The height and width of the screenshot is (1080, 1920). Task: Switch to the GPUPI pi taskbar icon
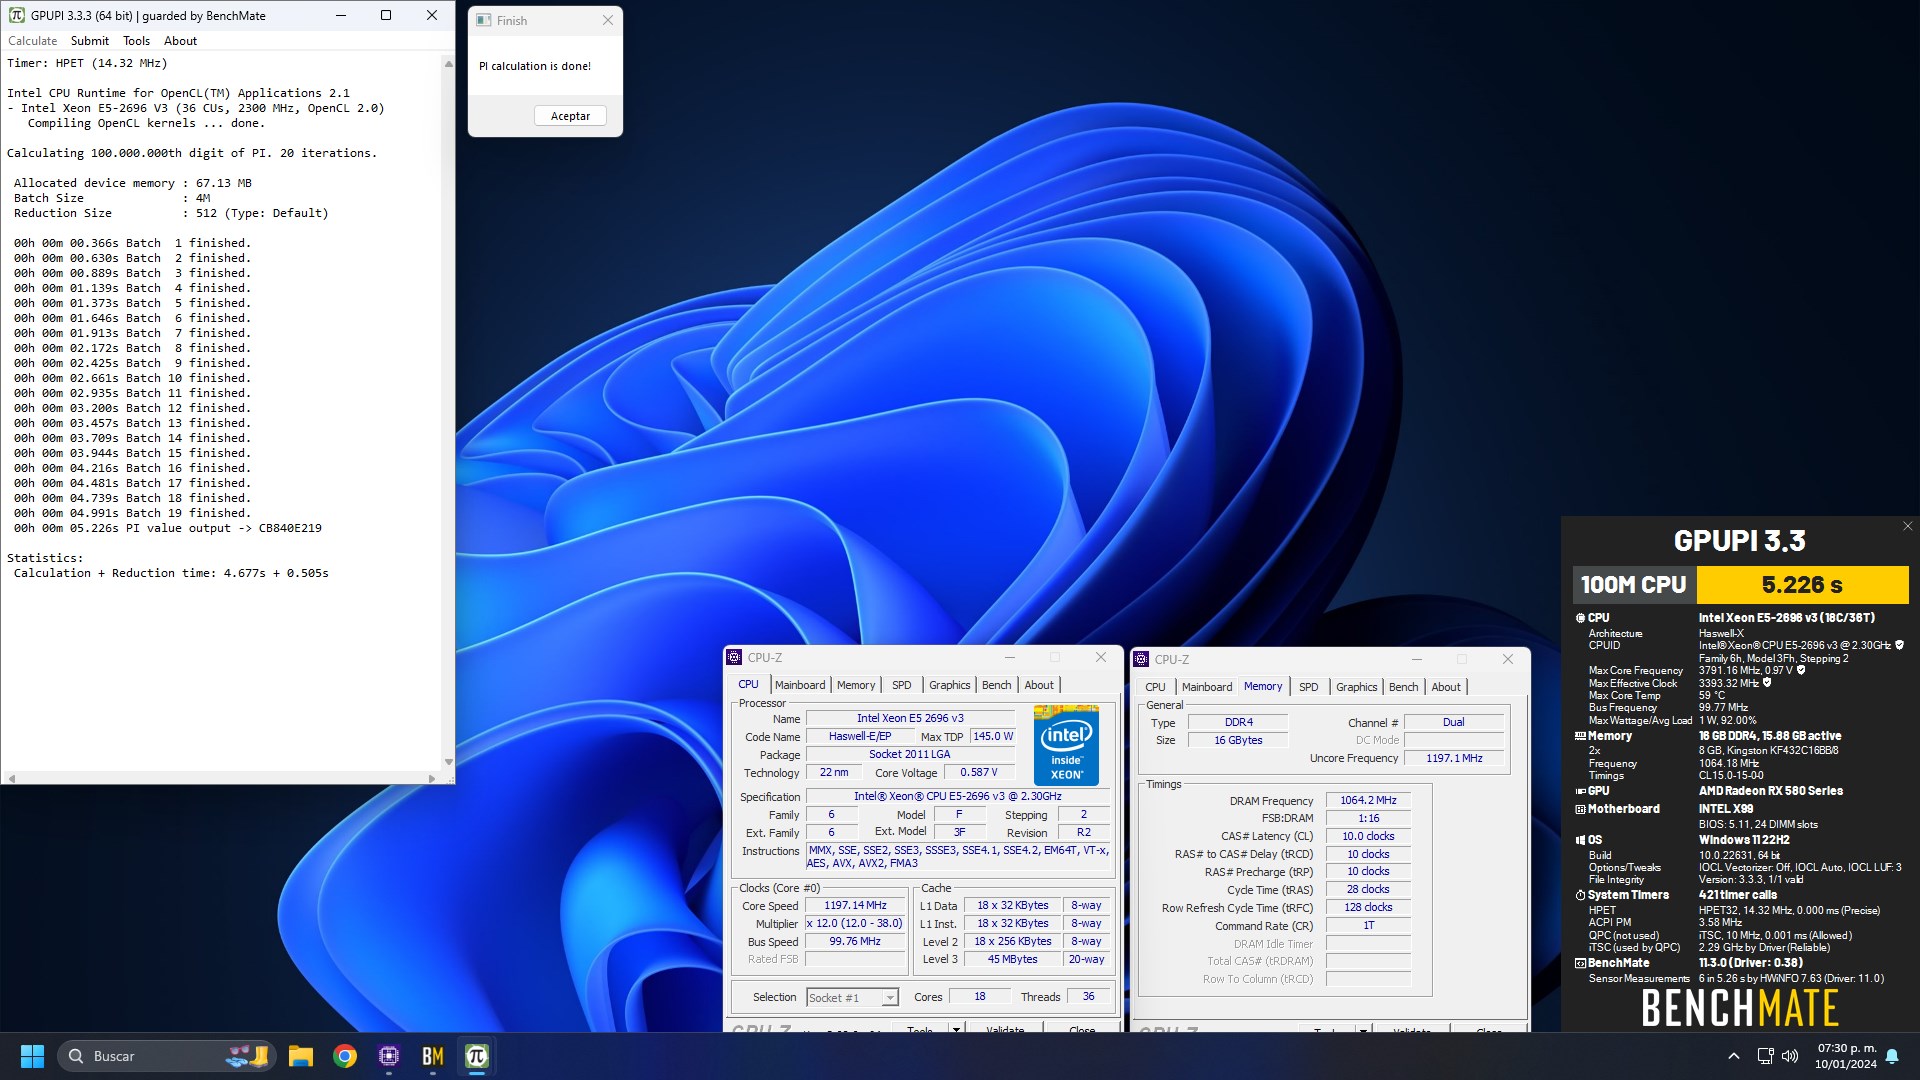[477, 1056]
